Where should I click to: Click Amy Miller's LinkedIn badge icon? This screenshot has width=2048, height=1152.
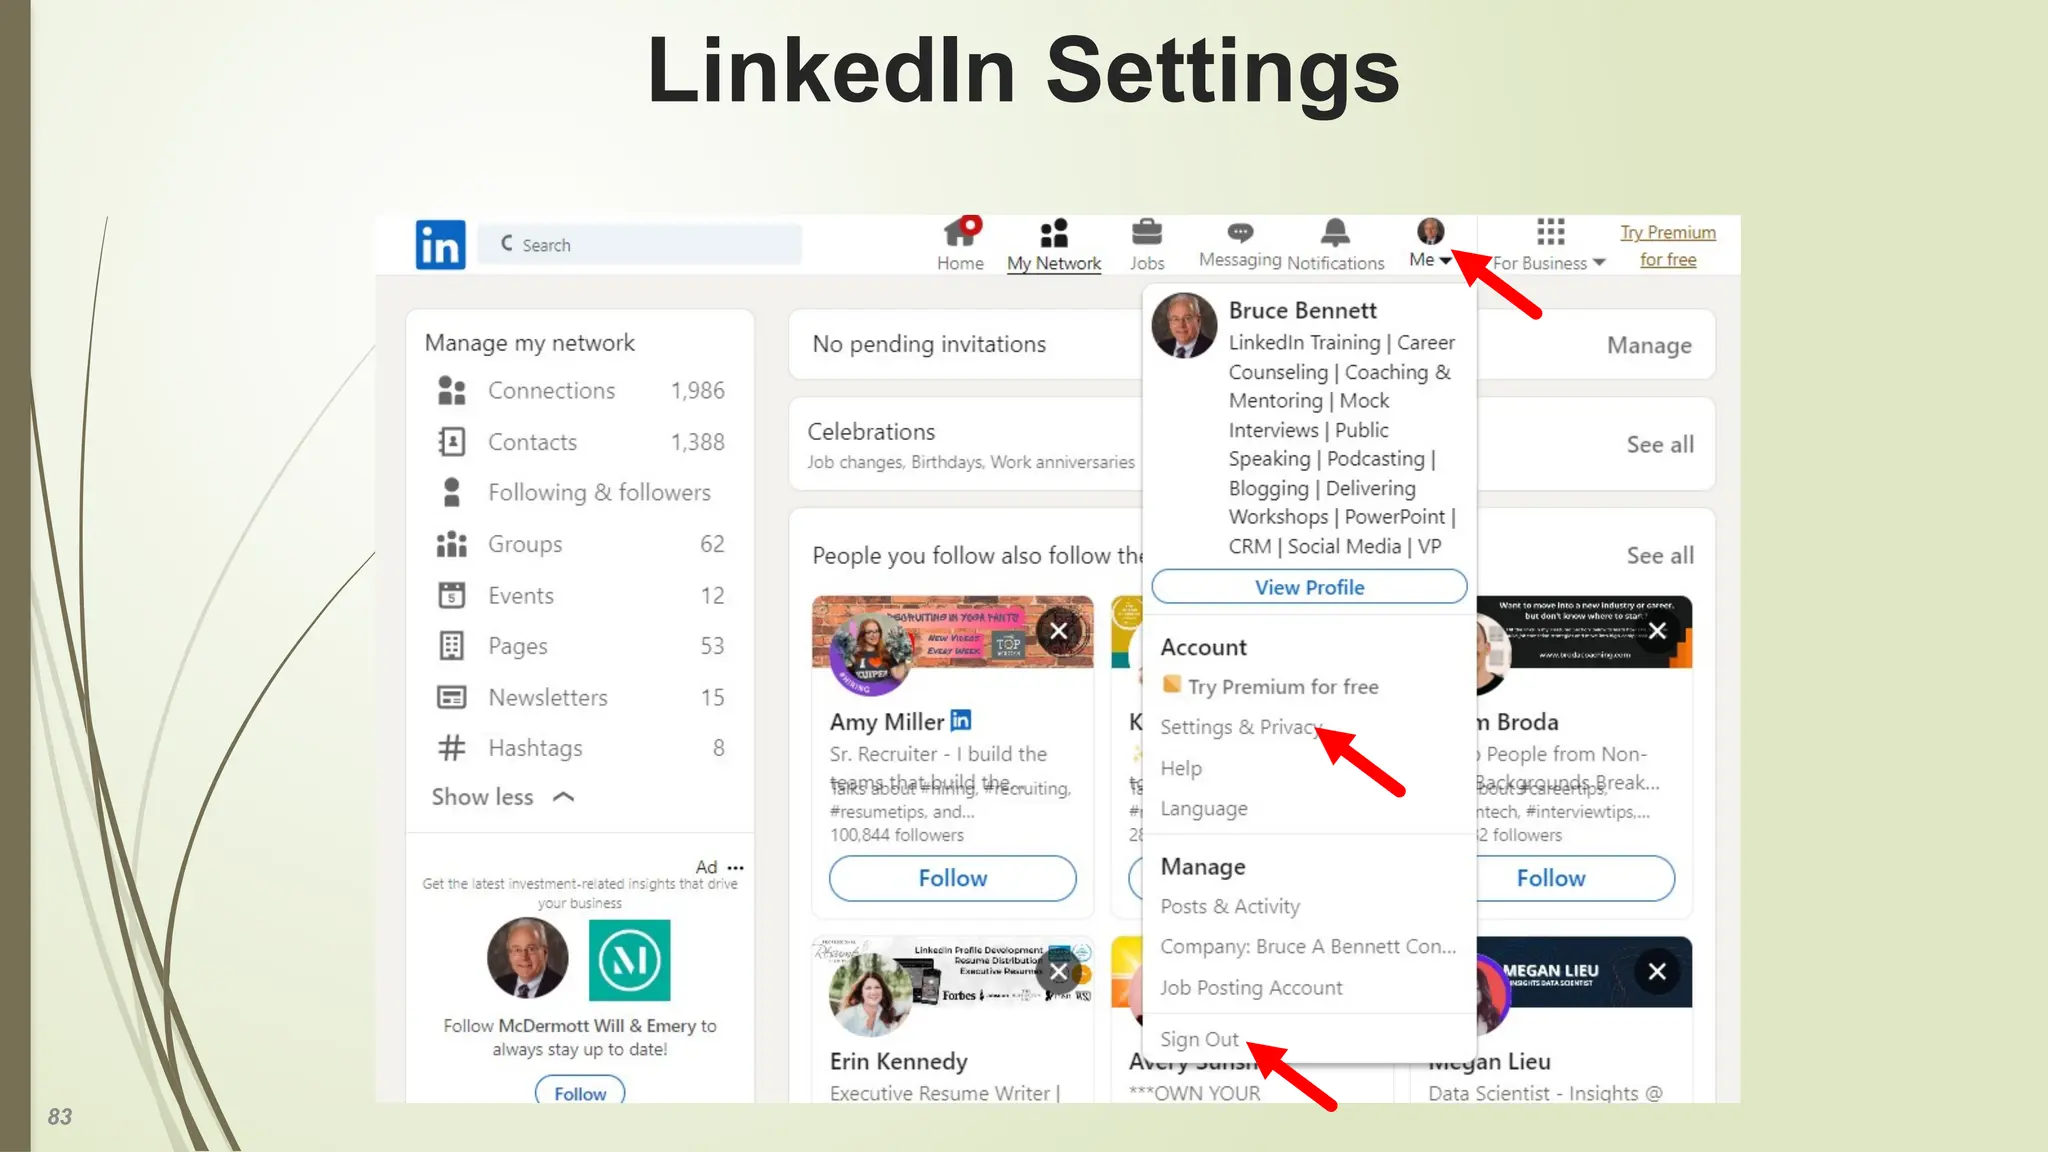960,720
